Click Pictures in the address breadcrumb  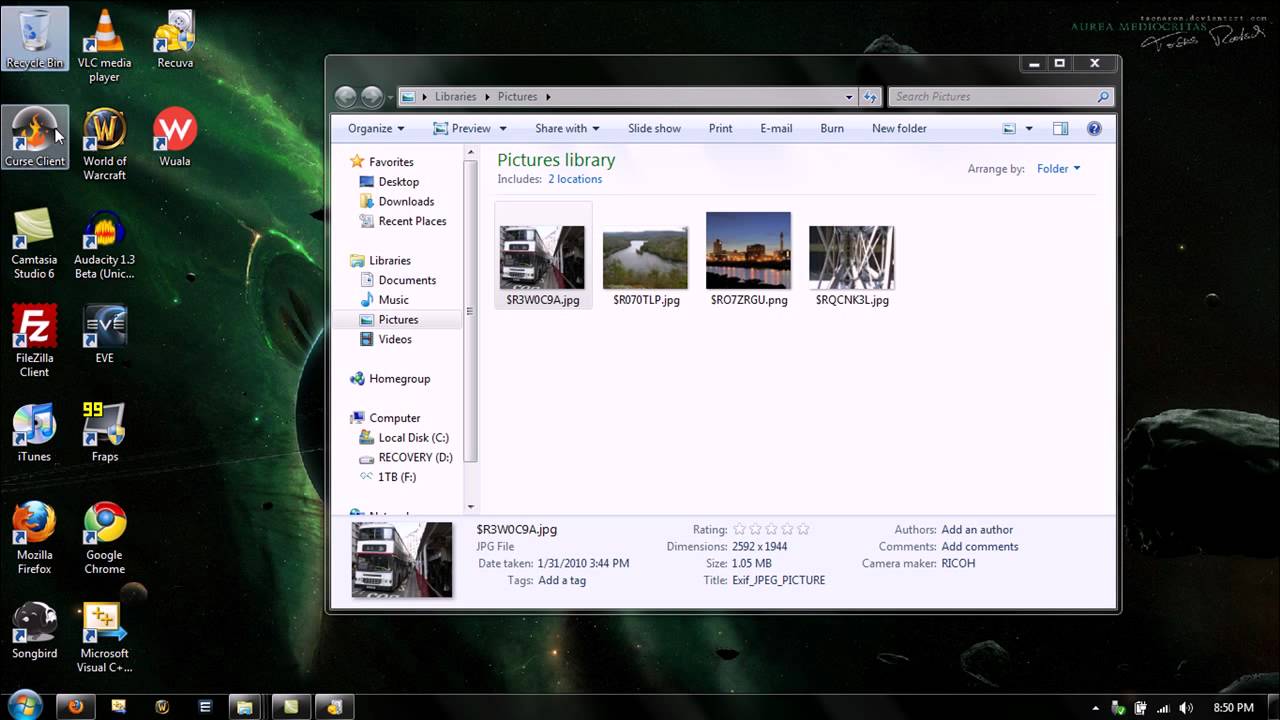tap(517, 97)
